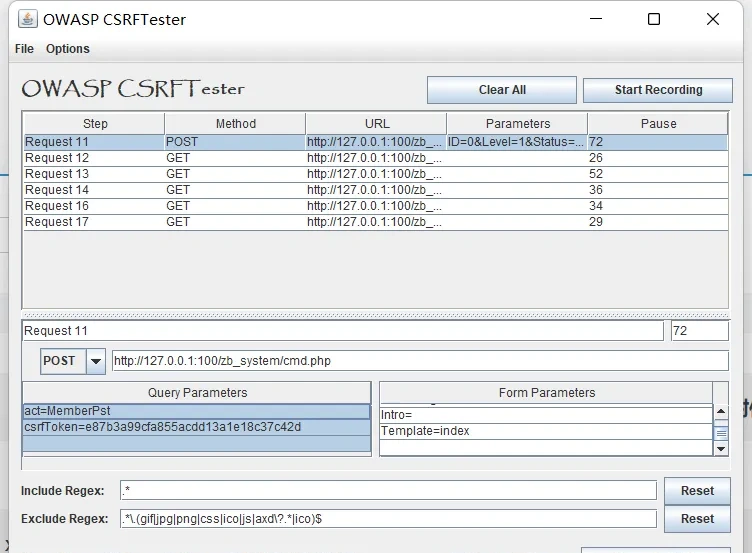
Task: Click the form parameters scroll down arrow
Action: 721,449
